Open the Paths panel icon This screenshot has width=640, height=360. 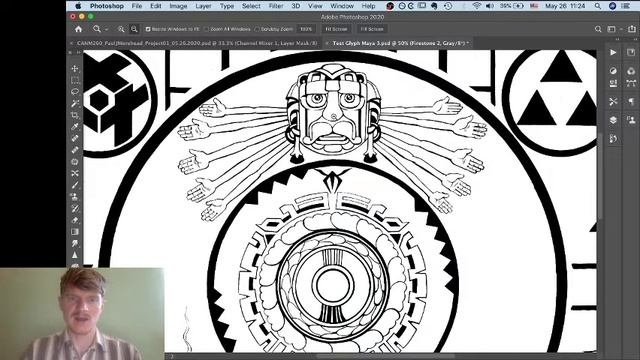click(x=631, y=83)
